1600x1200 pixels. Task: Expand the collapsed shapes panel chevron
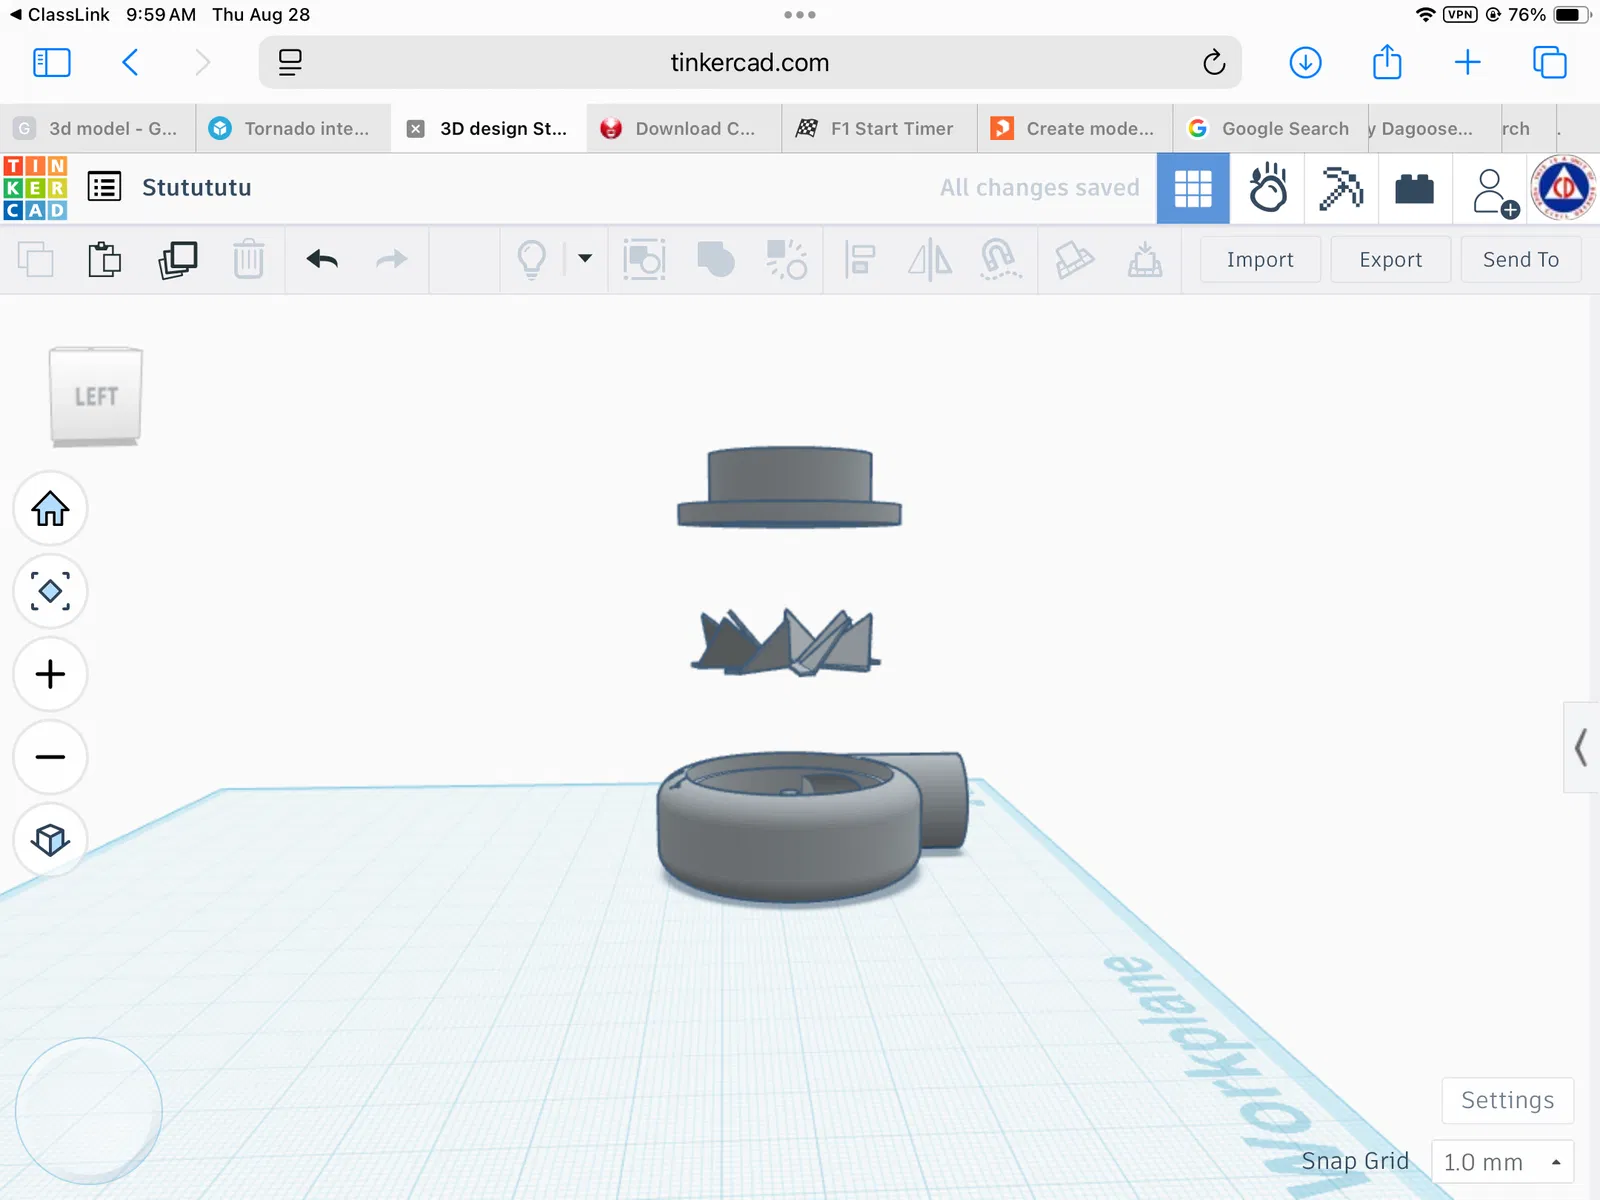click(1581, 748)
